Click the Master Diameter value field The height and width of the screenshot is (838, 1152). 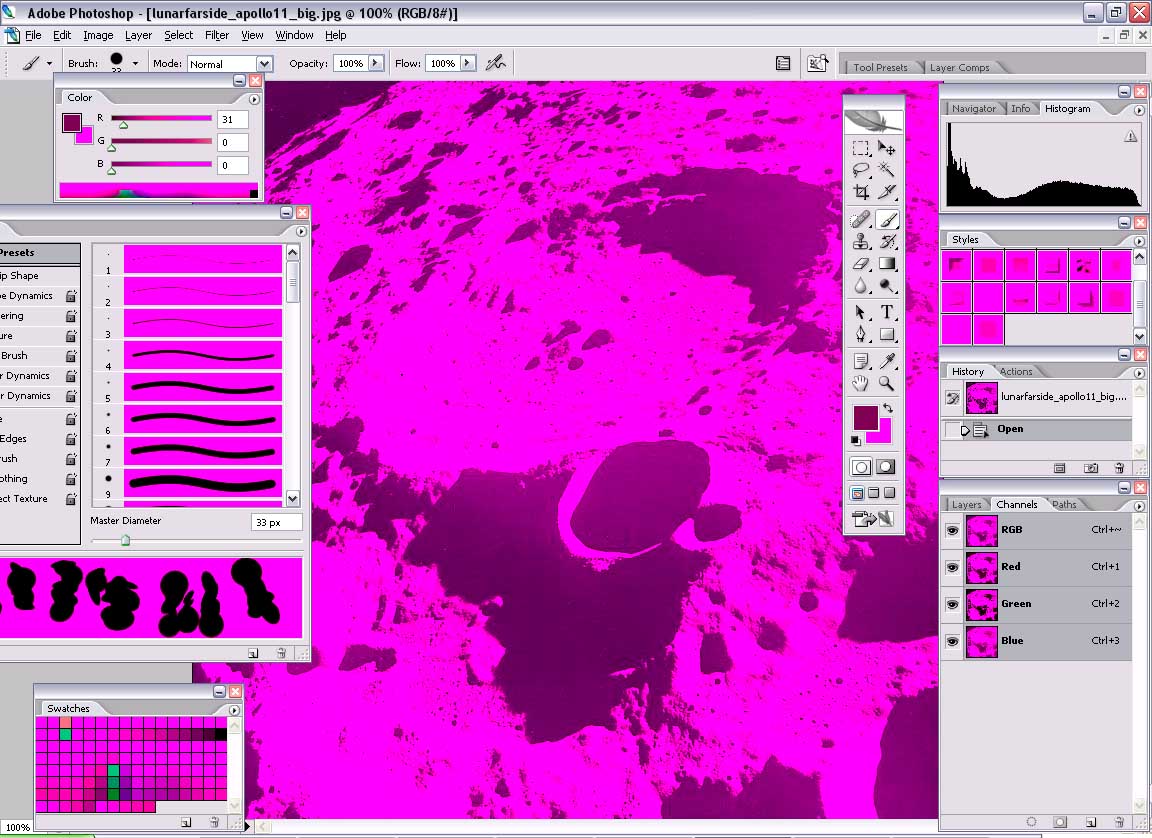tap(276, 522)
